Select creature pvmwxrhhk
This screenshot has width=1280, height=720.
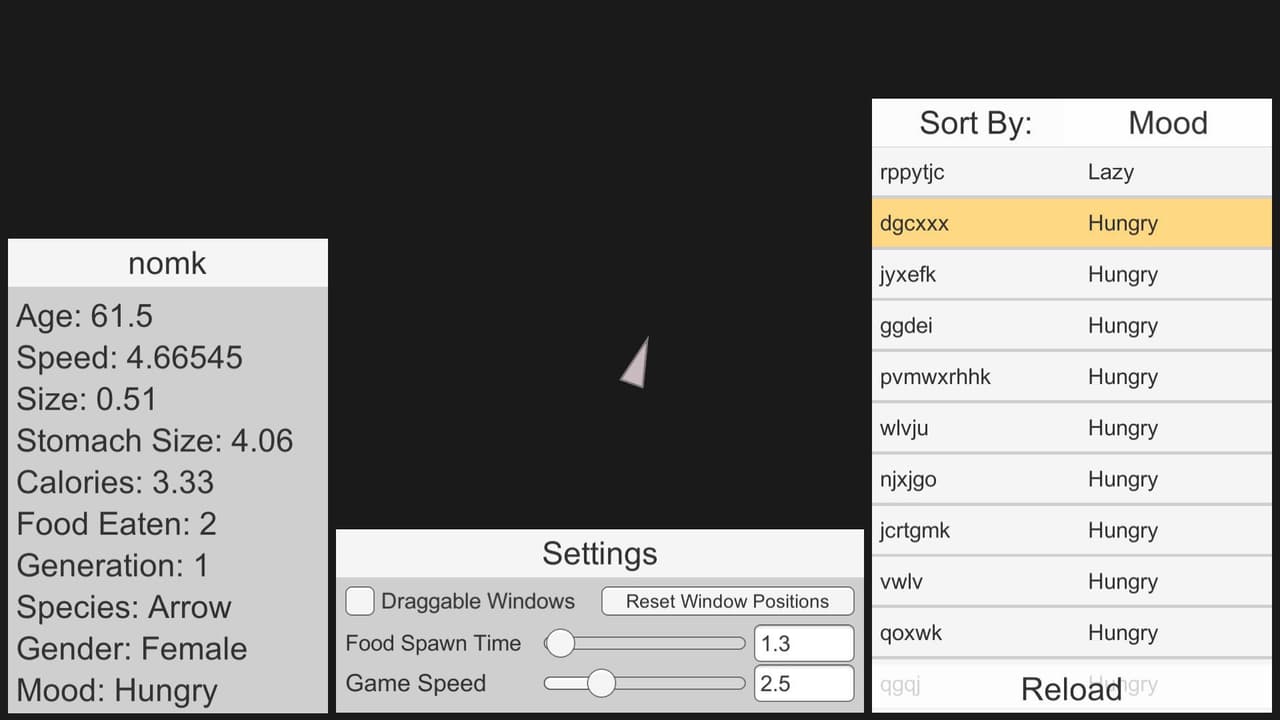tap(1071, 377)
